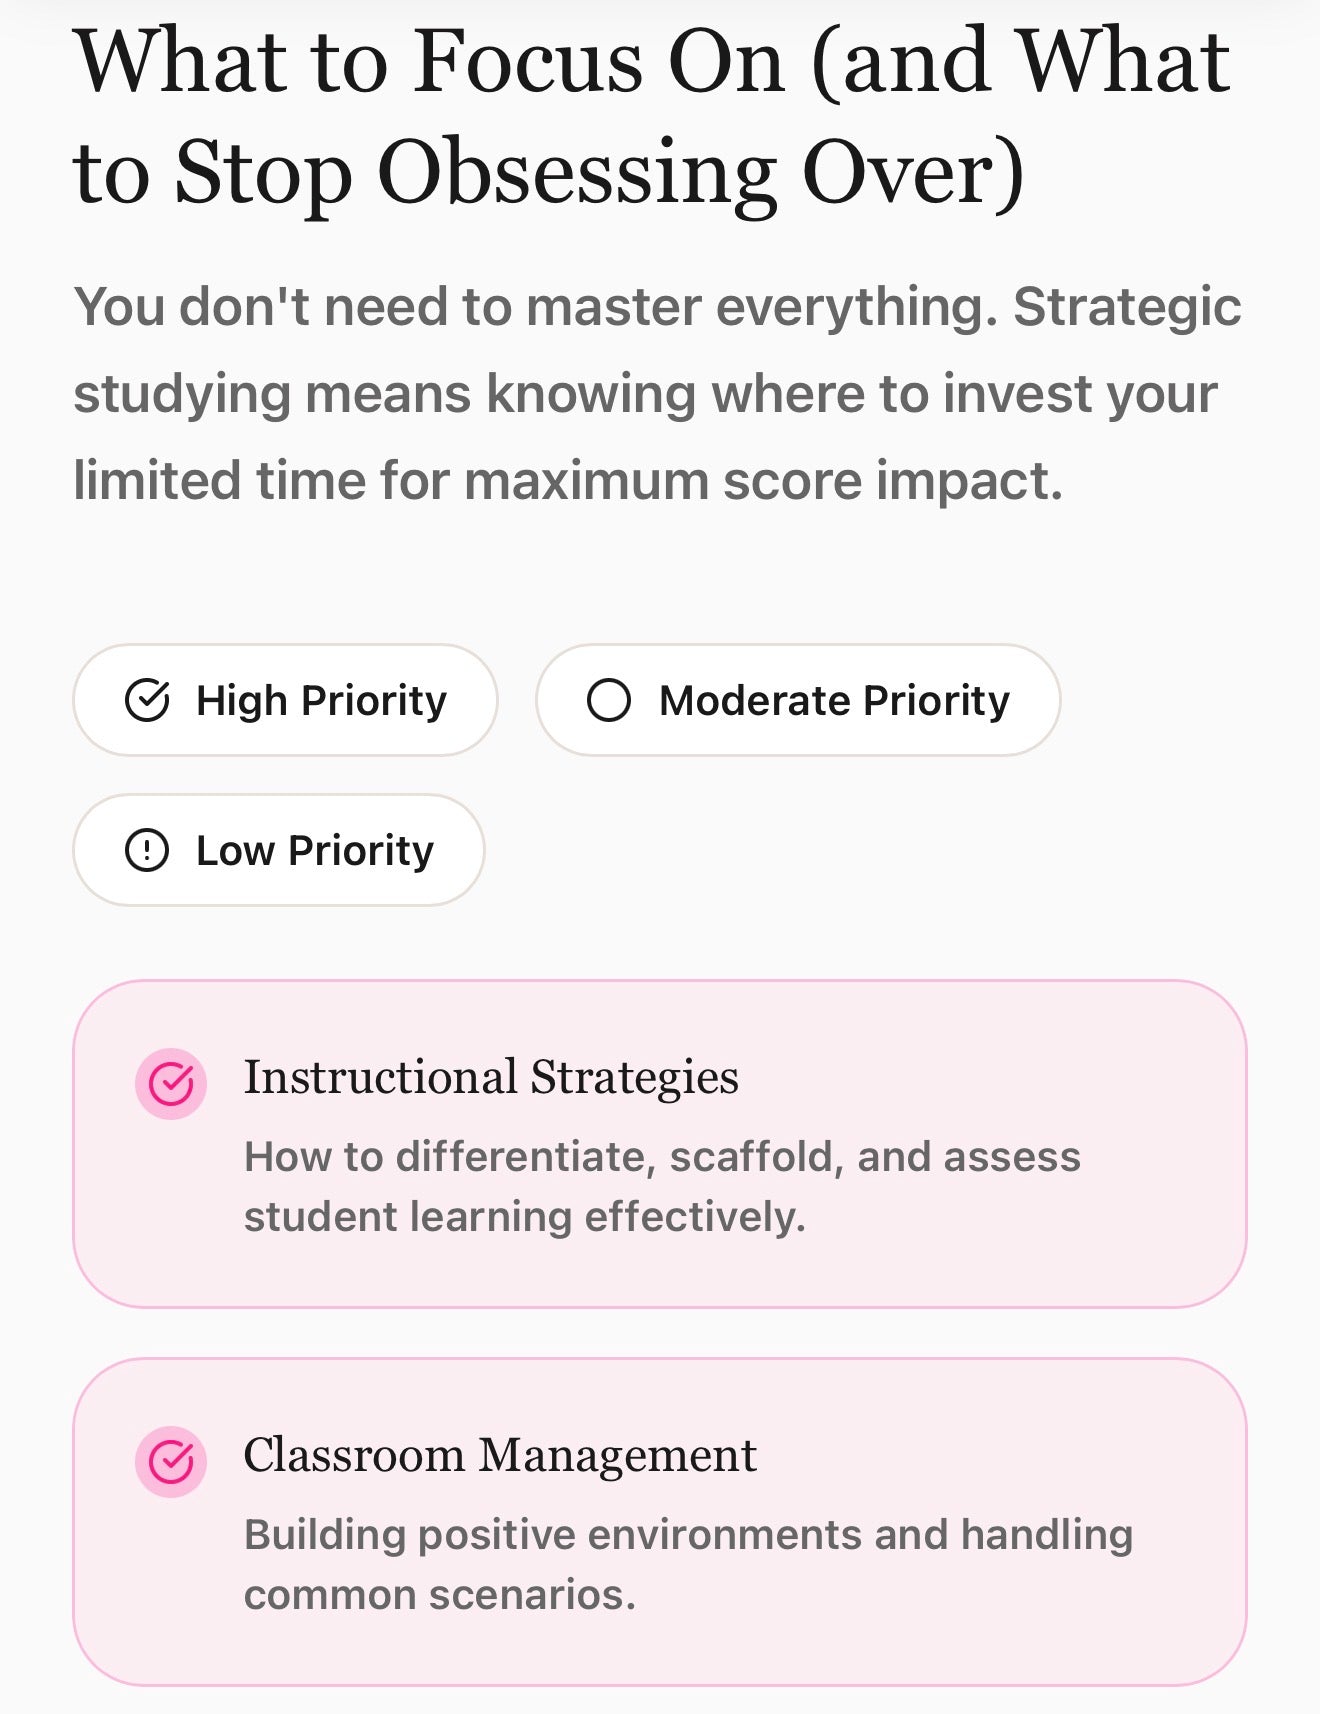
Task: Click the "What to Focus On" page heading
Action: [651, 62]
